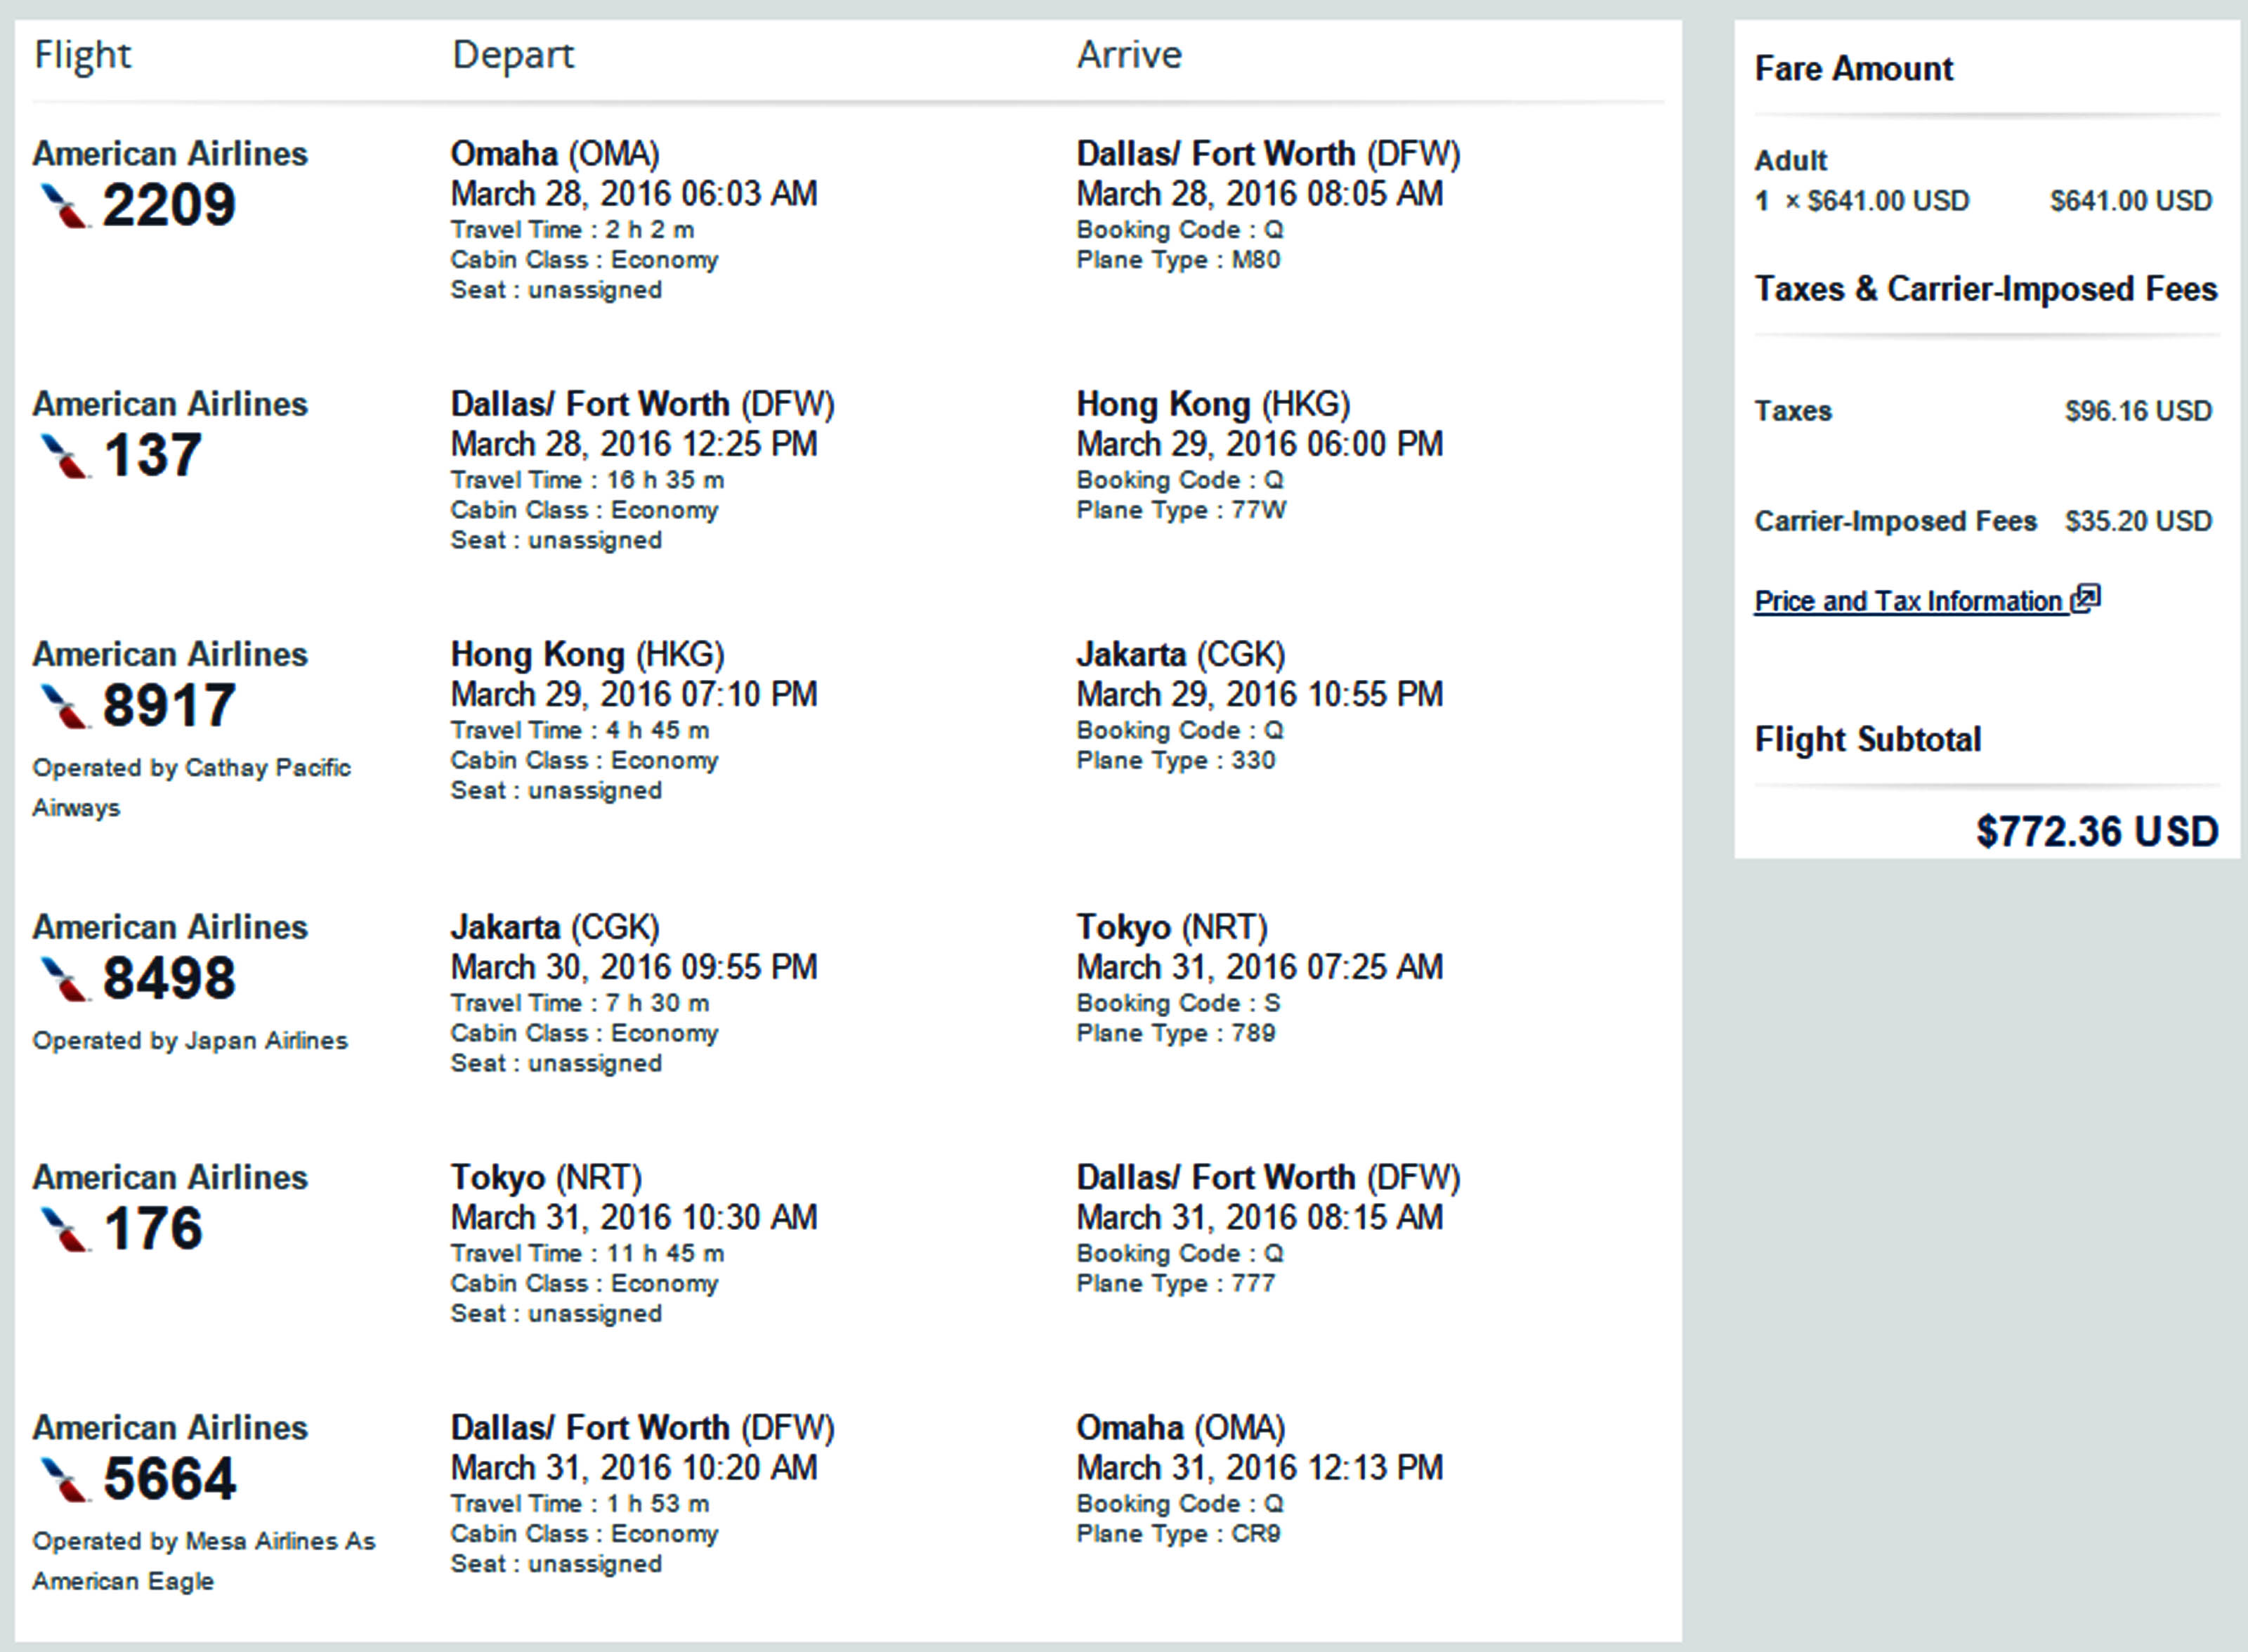Click flight number 2209
This screenshot has width=2248, height=1652.
(169, 205)
